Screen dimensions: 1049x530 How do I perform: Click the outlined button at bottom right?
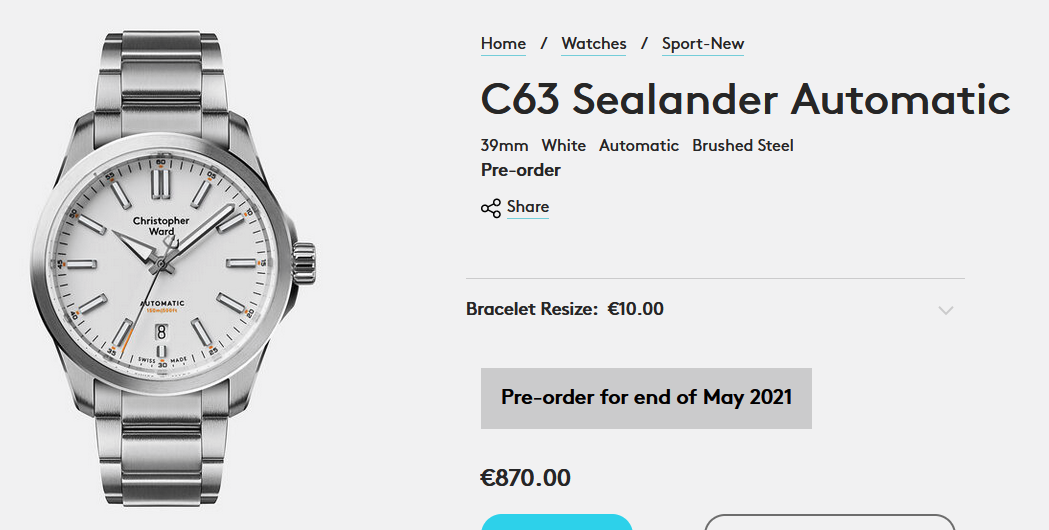[x=829, y=522]
